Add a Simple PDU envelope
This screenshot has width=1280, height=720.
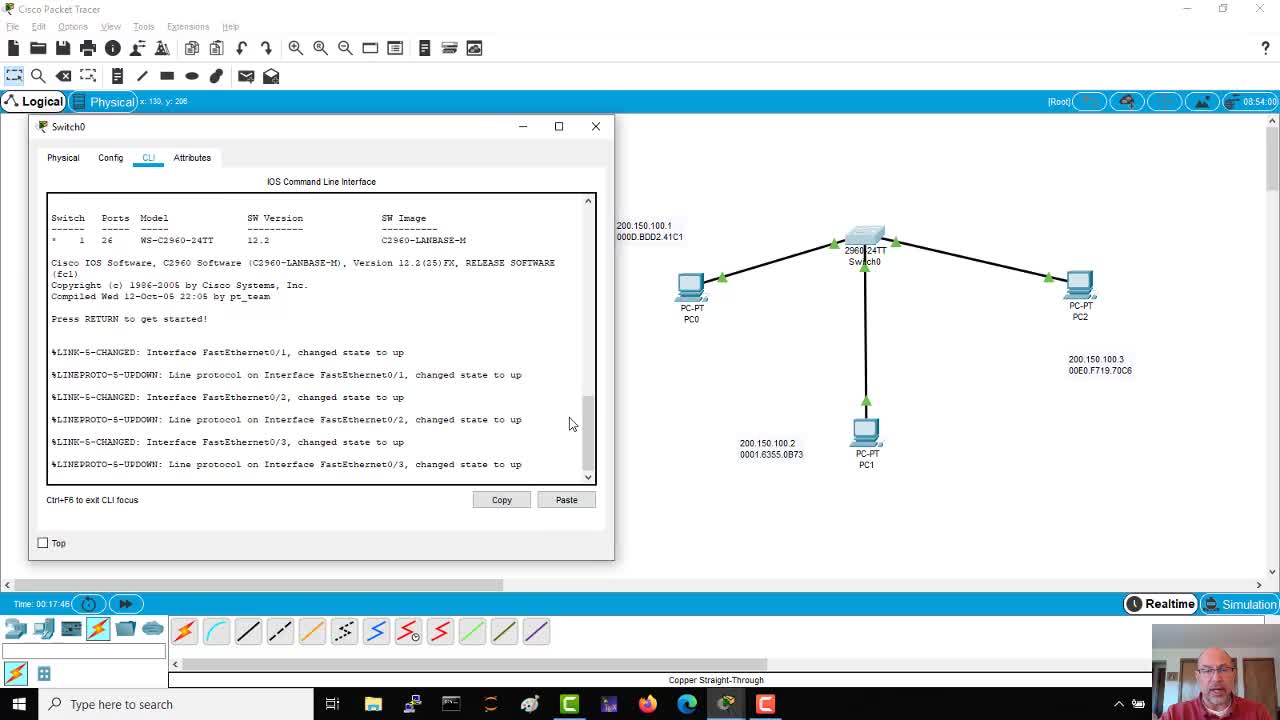[246, 76]
